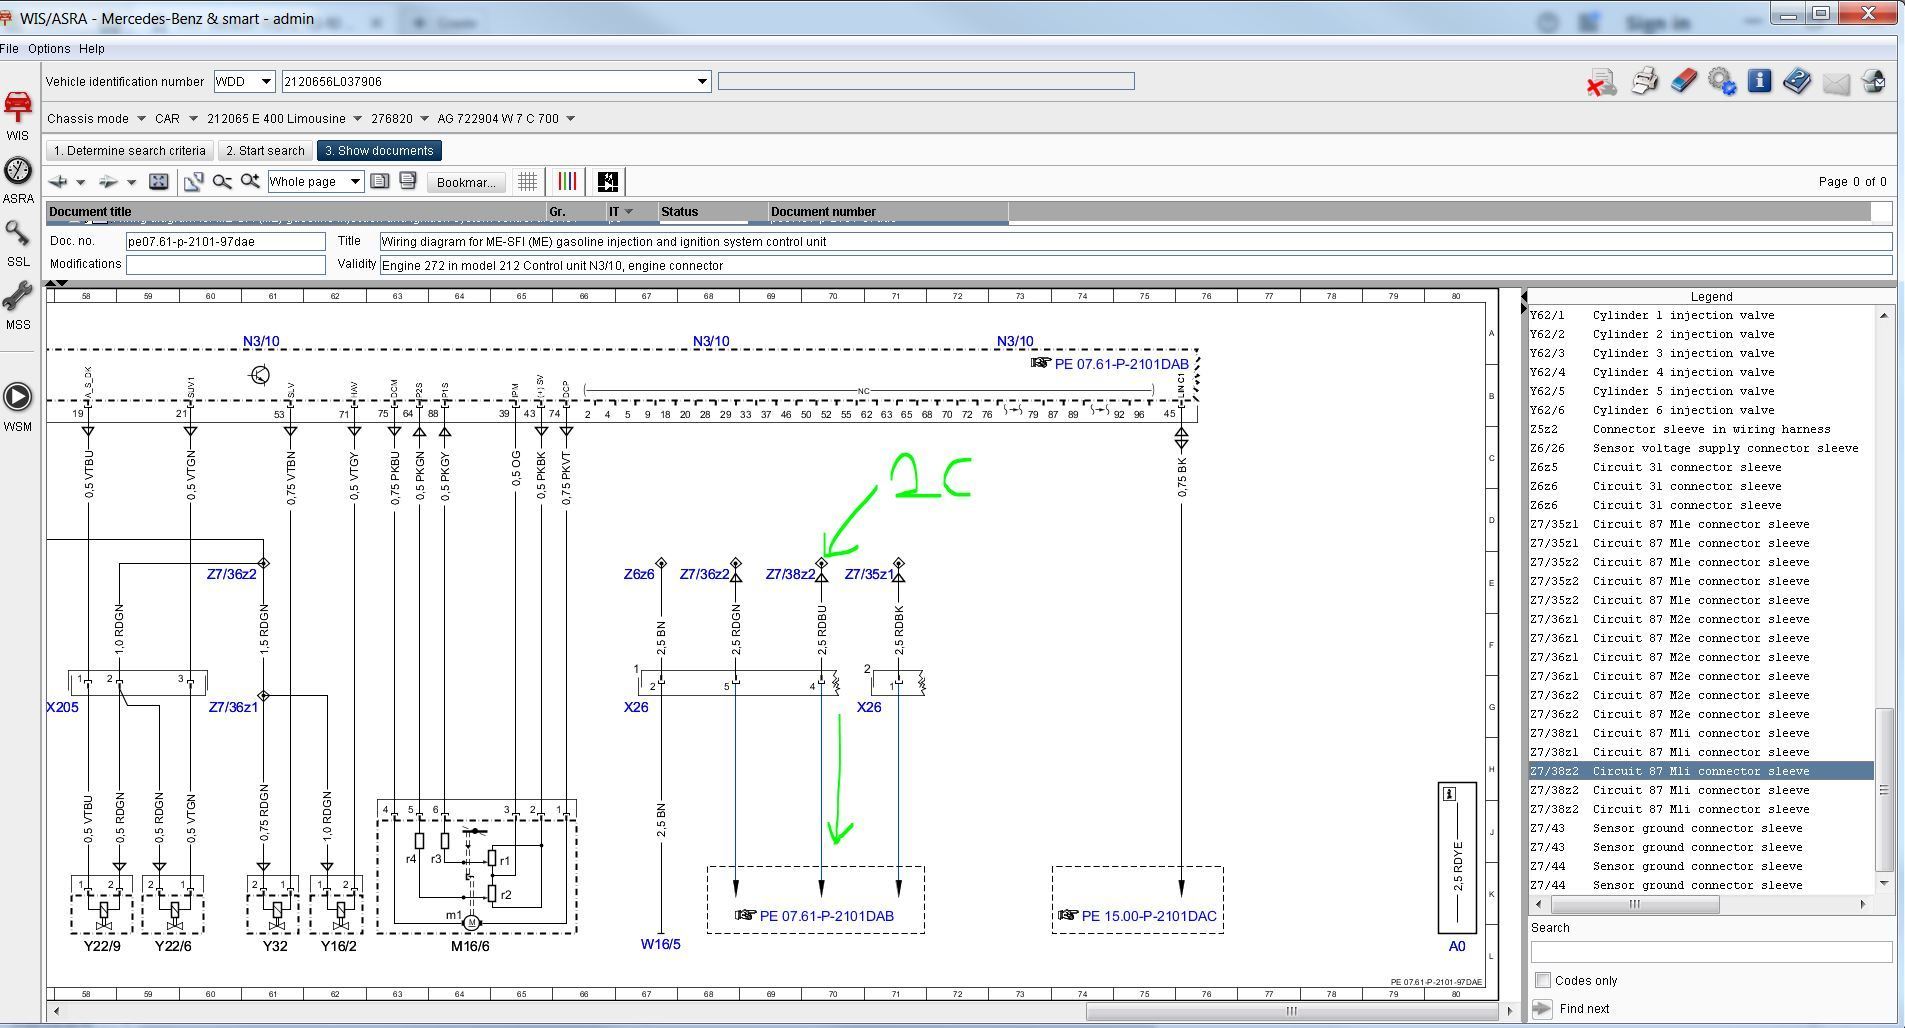
Task: Open the Options menu
Action: pyautogui.click(x=49, y=49)
